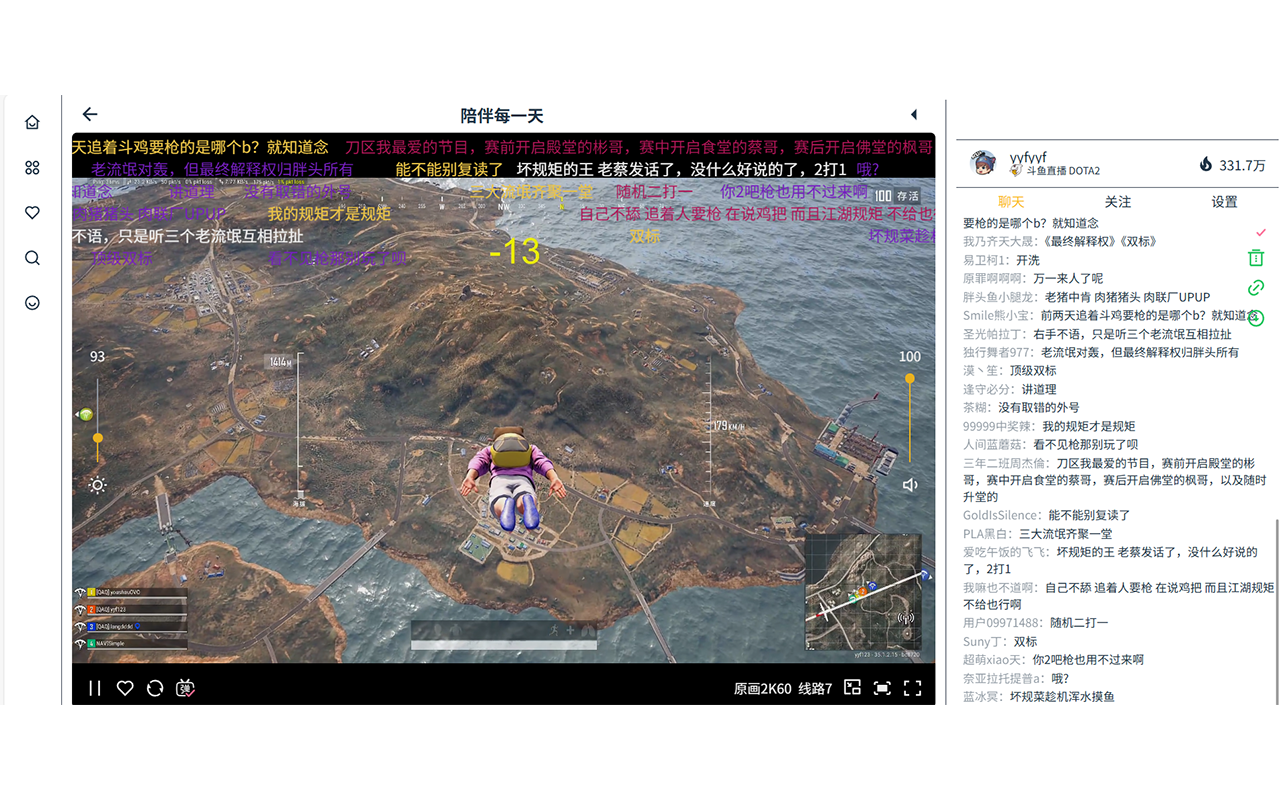Click chat username 胖头鱼小腿龙
Screen dimensions: 1280x800
(x=1000, y=297)
